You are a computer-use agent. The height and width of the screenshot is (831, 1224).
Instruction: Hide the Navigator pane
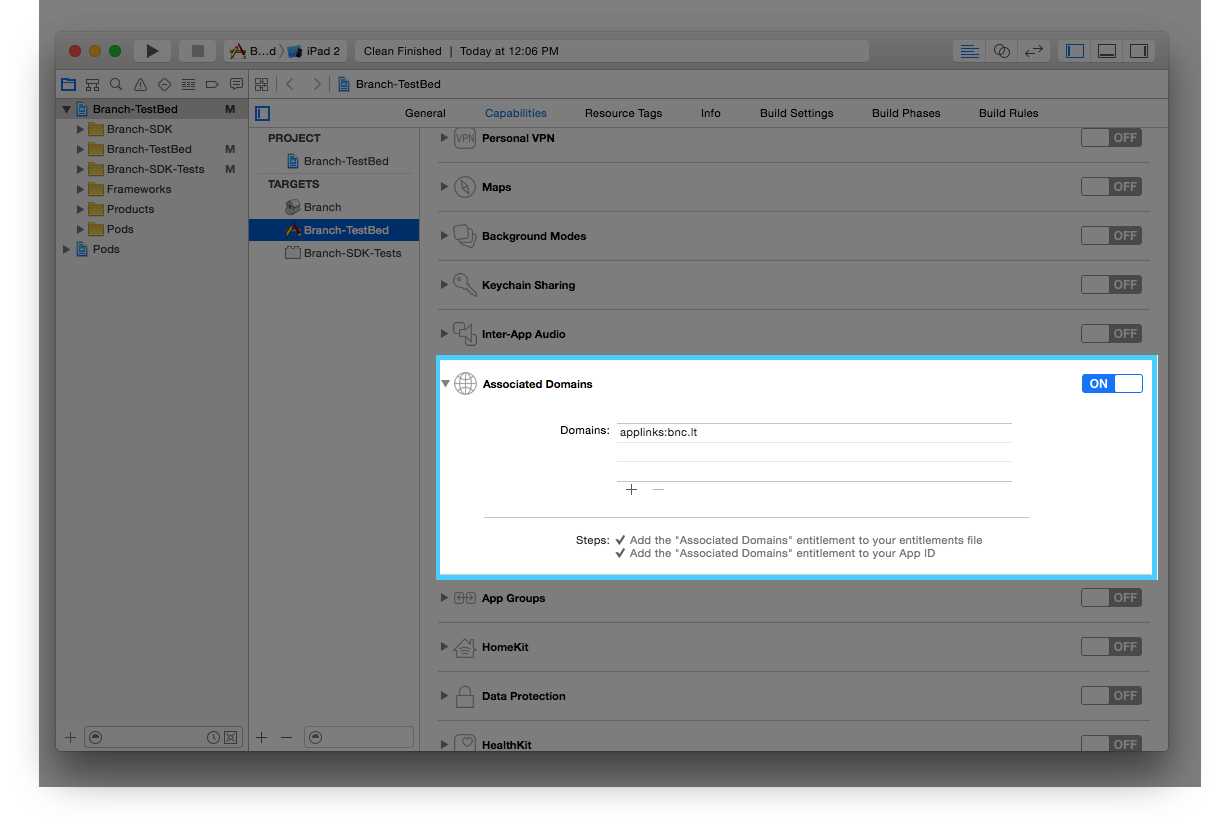click(1075, 51)
